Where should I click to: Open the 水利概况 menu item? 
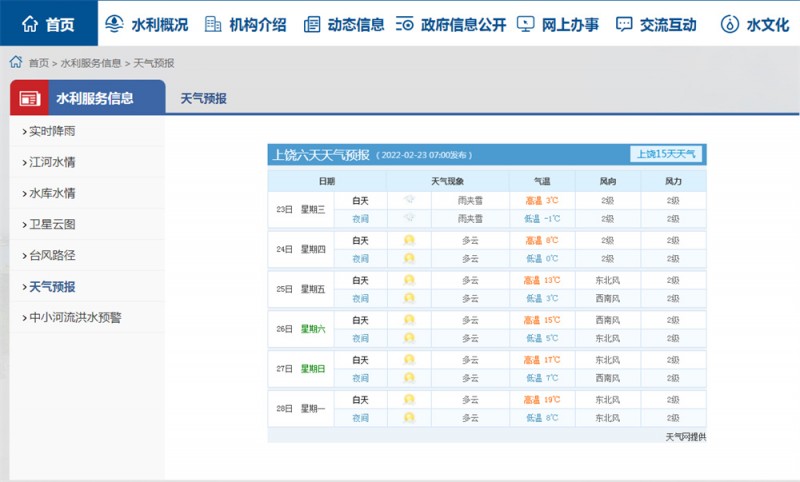pyautogui.click(x=160, y=24)
